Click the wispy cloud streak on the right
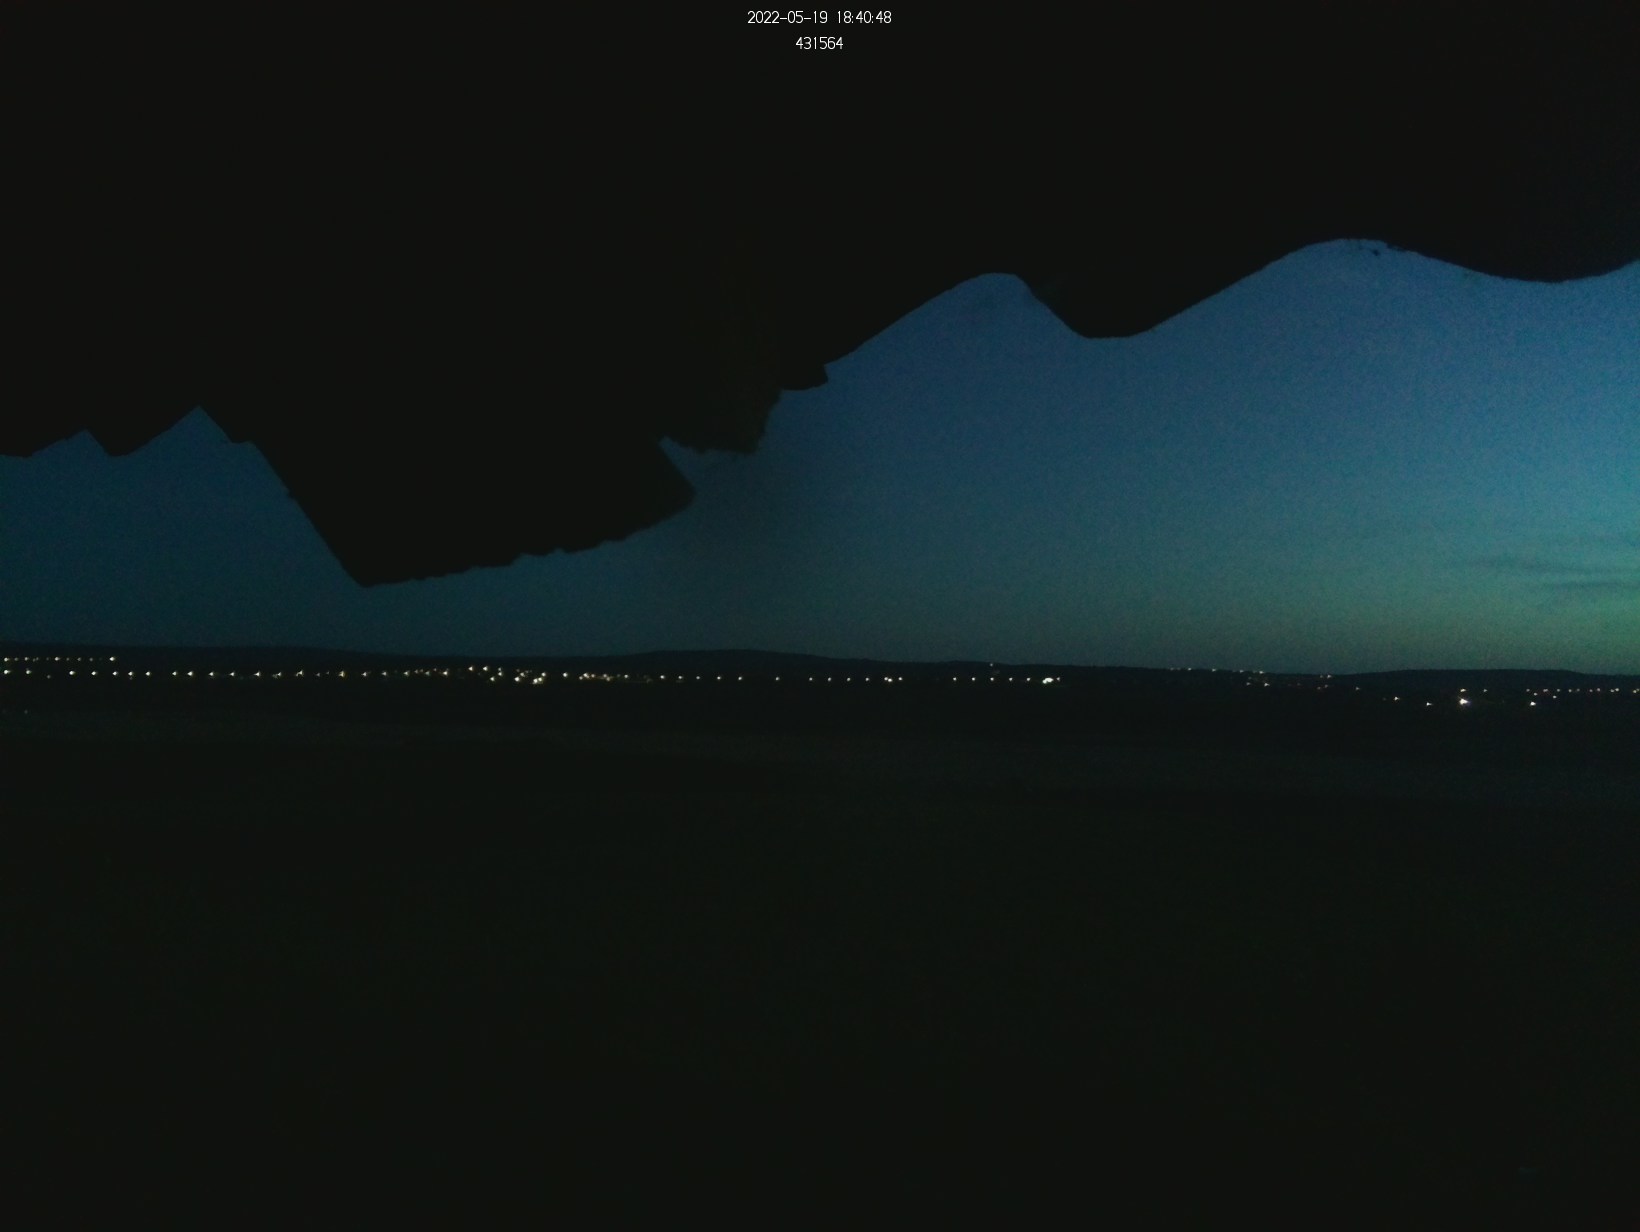This screenshot has height=1232, width=1640. pos(1540,565)
